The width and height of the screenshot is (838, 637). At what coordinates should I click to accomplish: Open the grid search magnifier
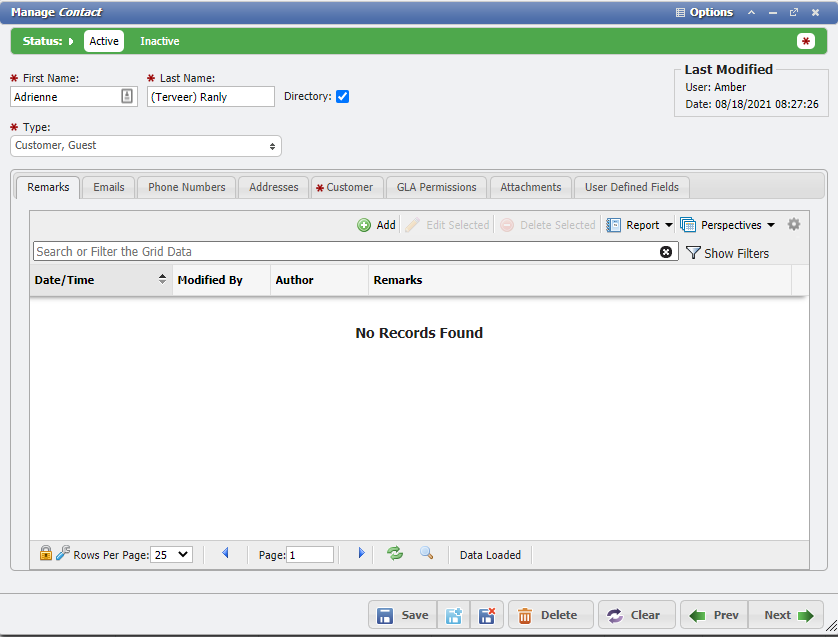[426, 554]
